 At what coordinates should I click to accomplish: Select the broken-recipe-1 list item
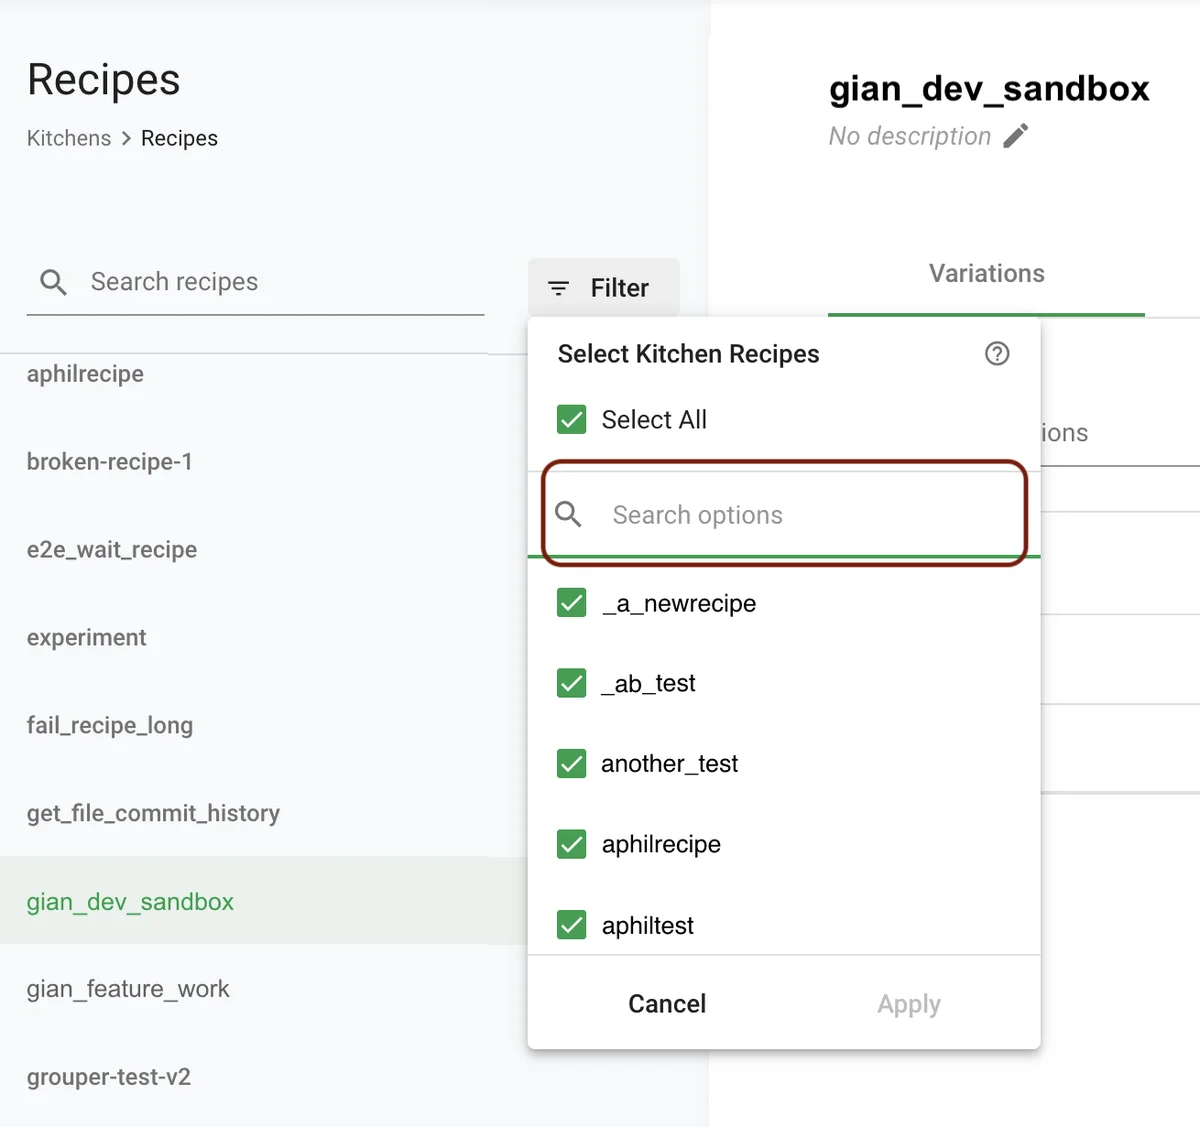(x=110, y=462)
